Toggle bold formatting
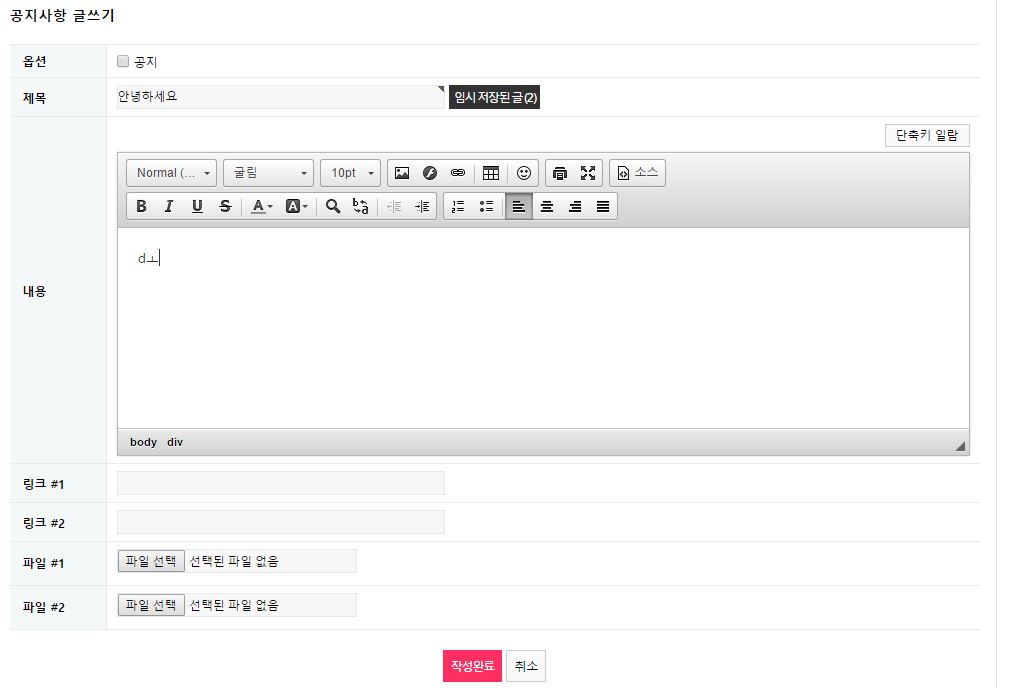Image resolution: width=1024 pixels, height=688 pixels. coord(141,206)
